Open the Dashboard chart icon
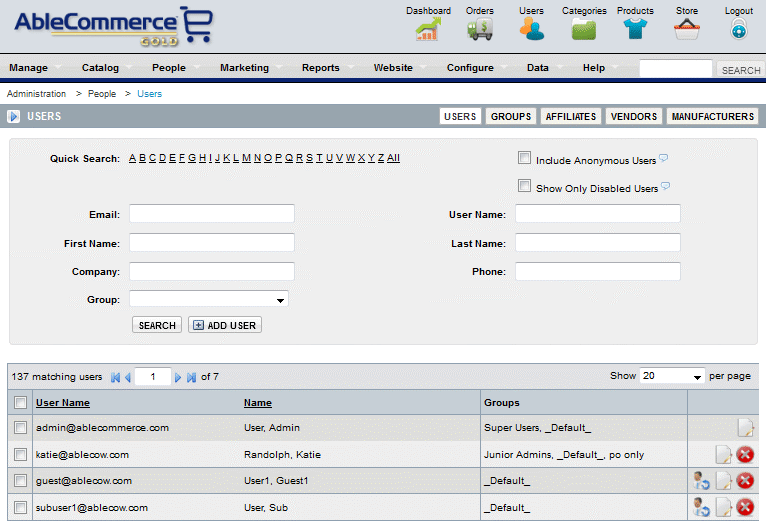Screen dimensions: 766x521 click(428, 29)
